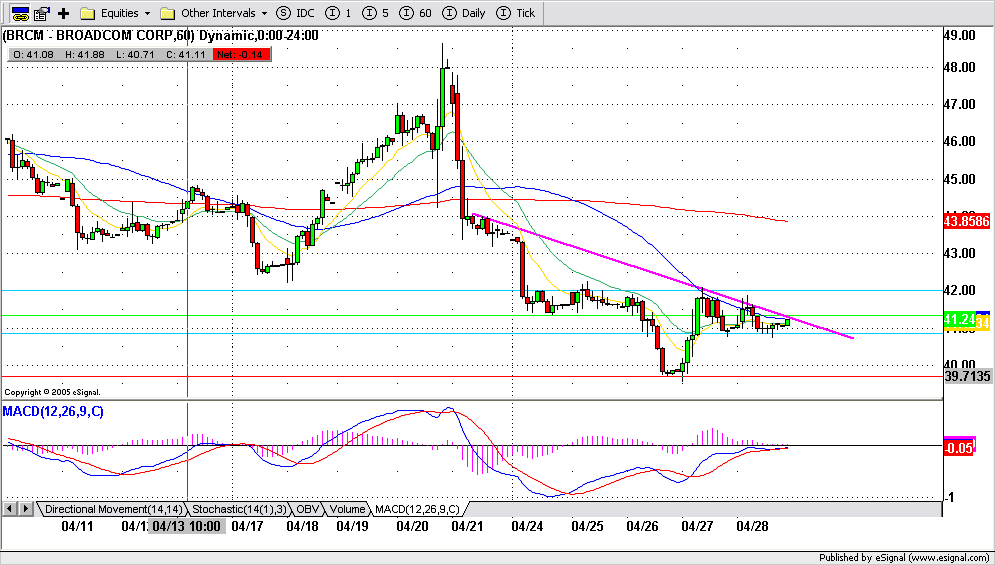Image resolution: width=995 pixels, height=565 pixels.
Task: Switch to 5 minute interval
Action: point(374,13)
